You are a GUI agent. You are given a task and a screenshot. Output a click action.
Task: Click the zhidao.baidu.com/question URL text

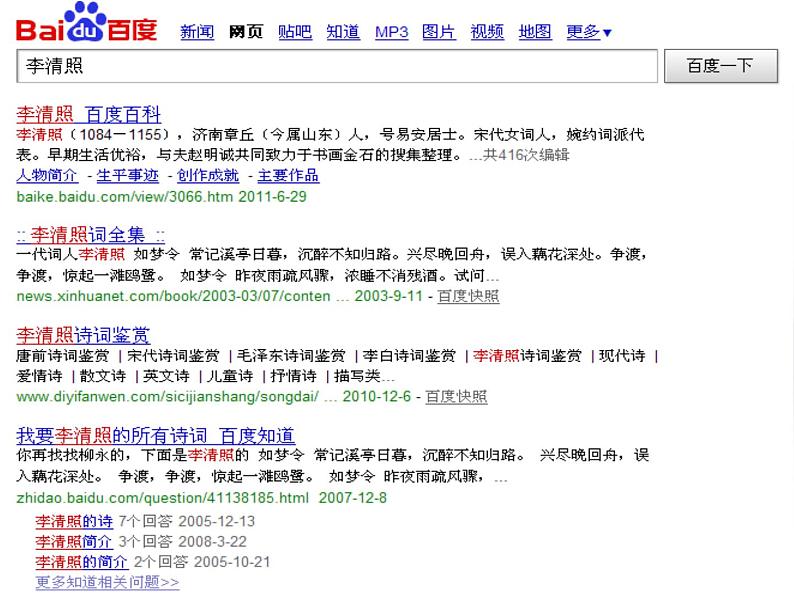(163, 498)
